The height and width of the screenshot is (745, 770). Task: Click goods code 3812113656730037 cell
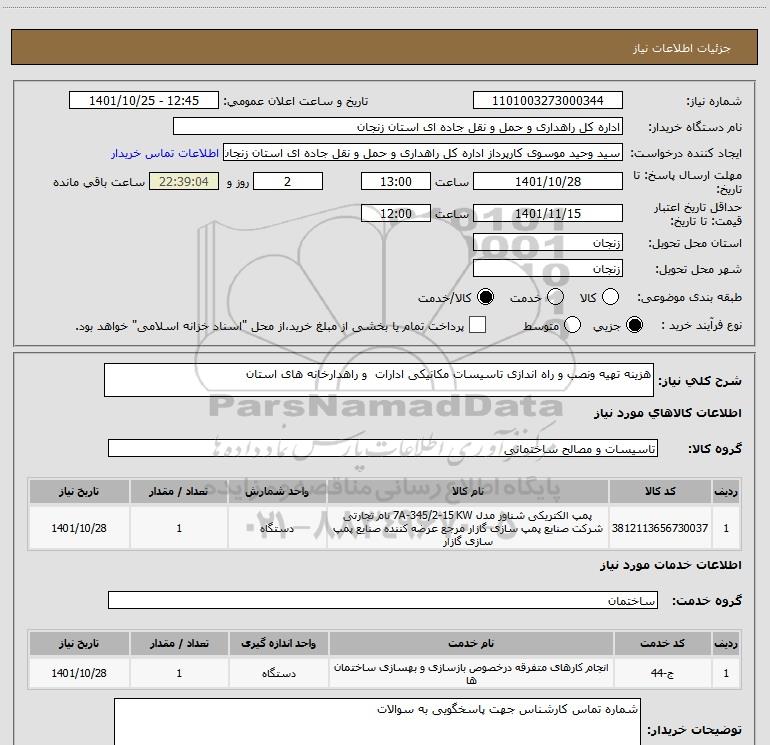pos(660,528)
